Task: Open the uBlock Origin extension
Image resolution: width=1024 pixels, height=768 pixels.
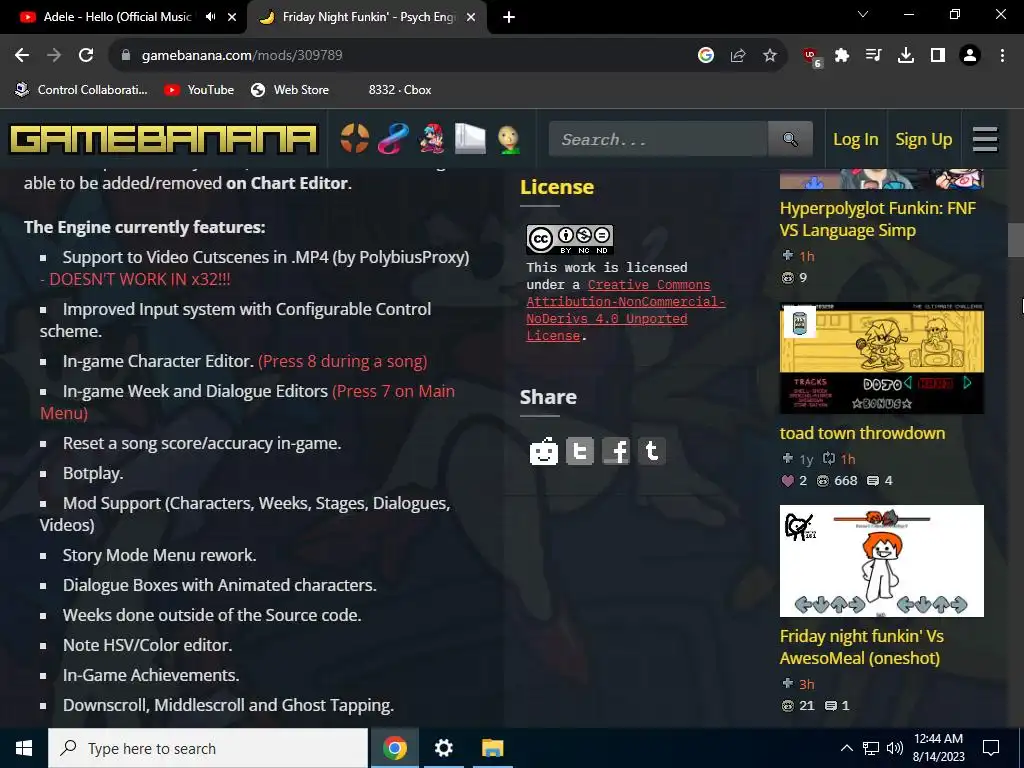Action: point(812,57)
